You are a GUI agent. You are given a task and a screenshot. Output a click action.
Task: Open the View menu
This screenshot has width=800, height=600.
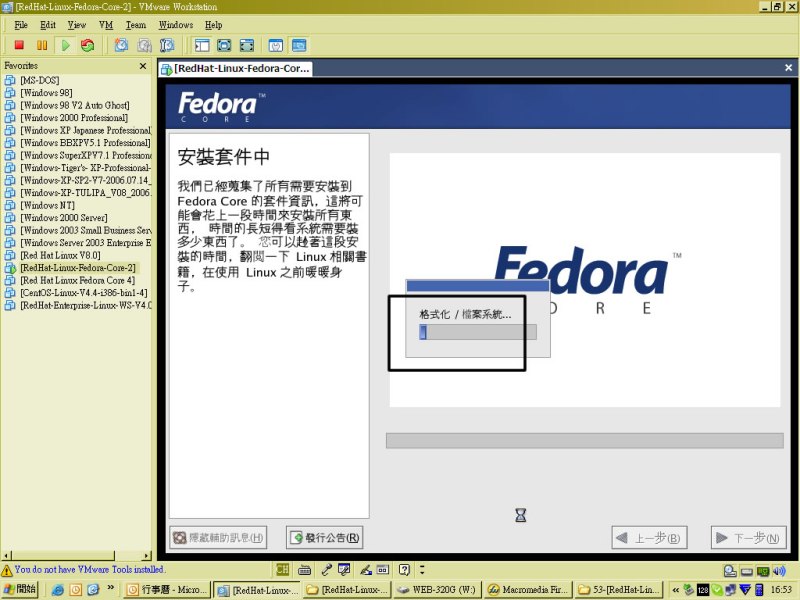(x=77, y=25)
